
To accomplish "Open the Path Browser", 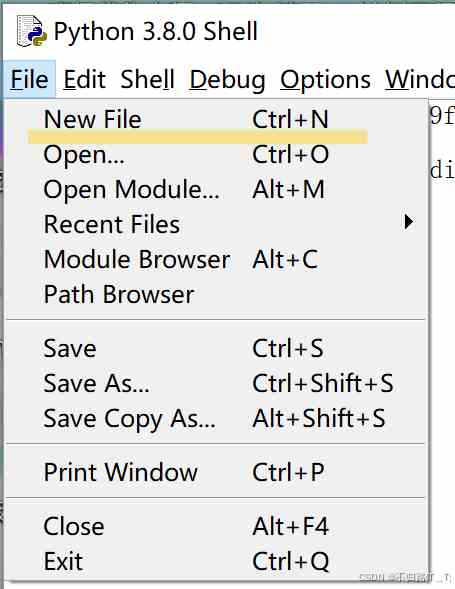I will click(216, 294).
